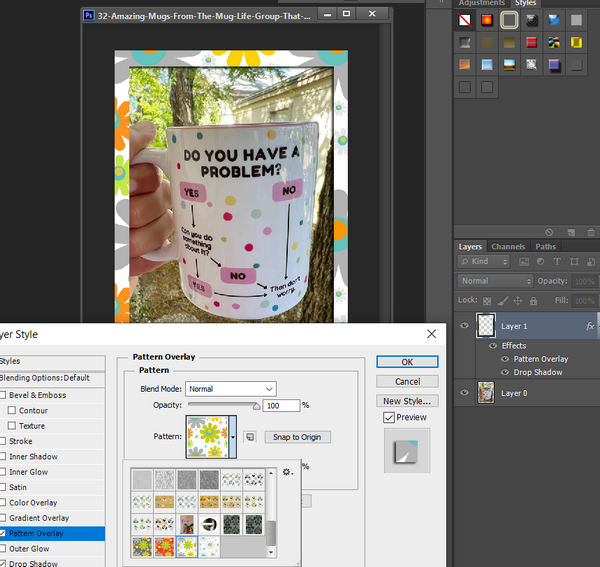Image resolution: width=600 pixels, height=567 pixels.
Task: Lock transparent pixels icon
Action: coord(487,301)
